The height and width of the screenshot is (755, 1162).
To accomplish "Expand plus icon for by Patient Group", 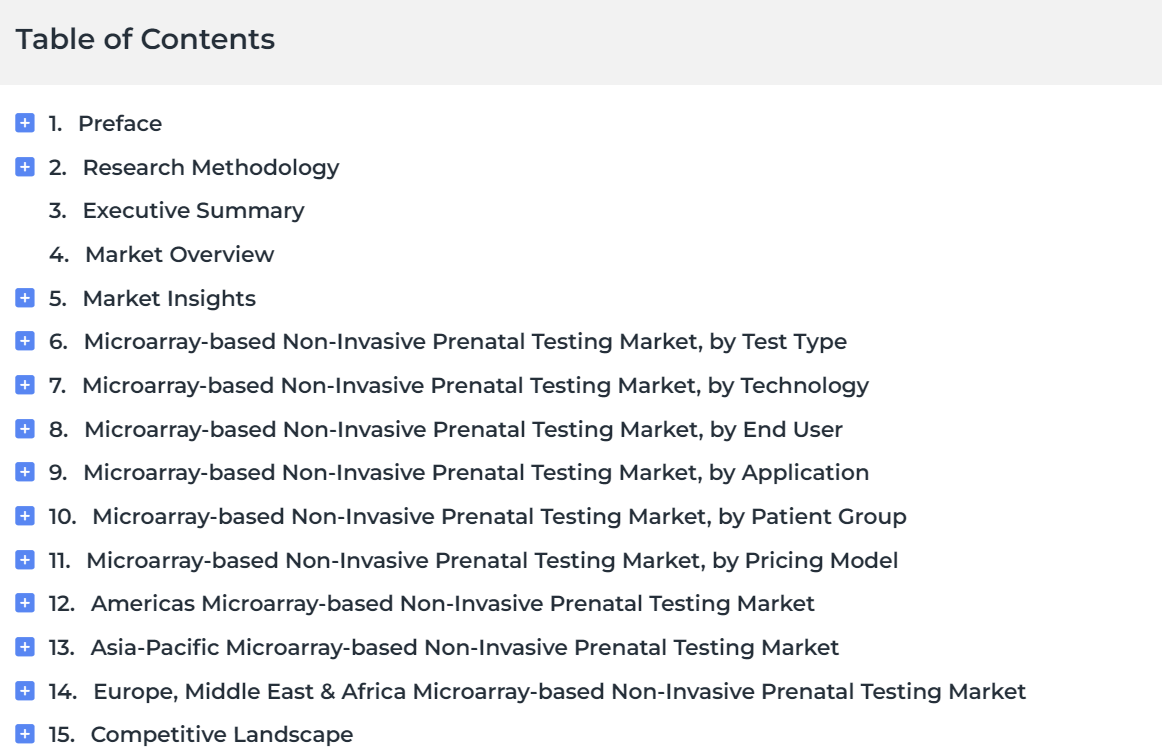I will coord(24,516).
